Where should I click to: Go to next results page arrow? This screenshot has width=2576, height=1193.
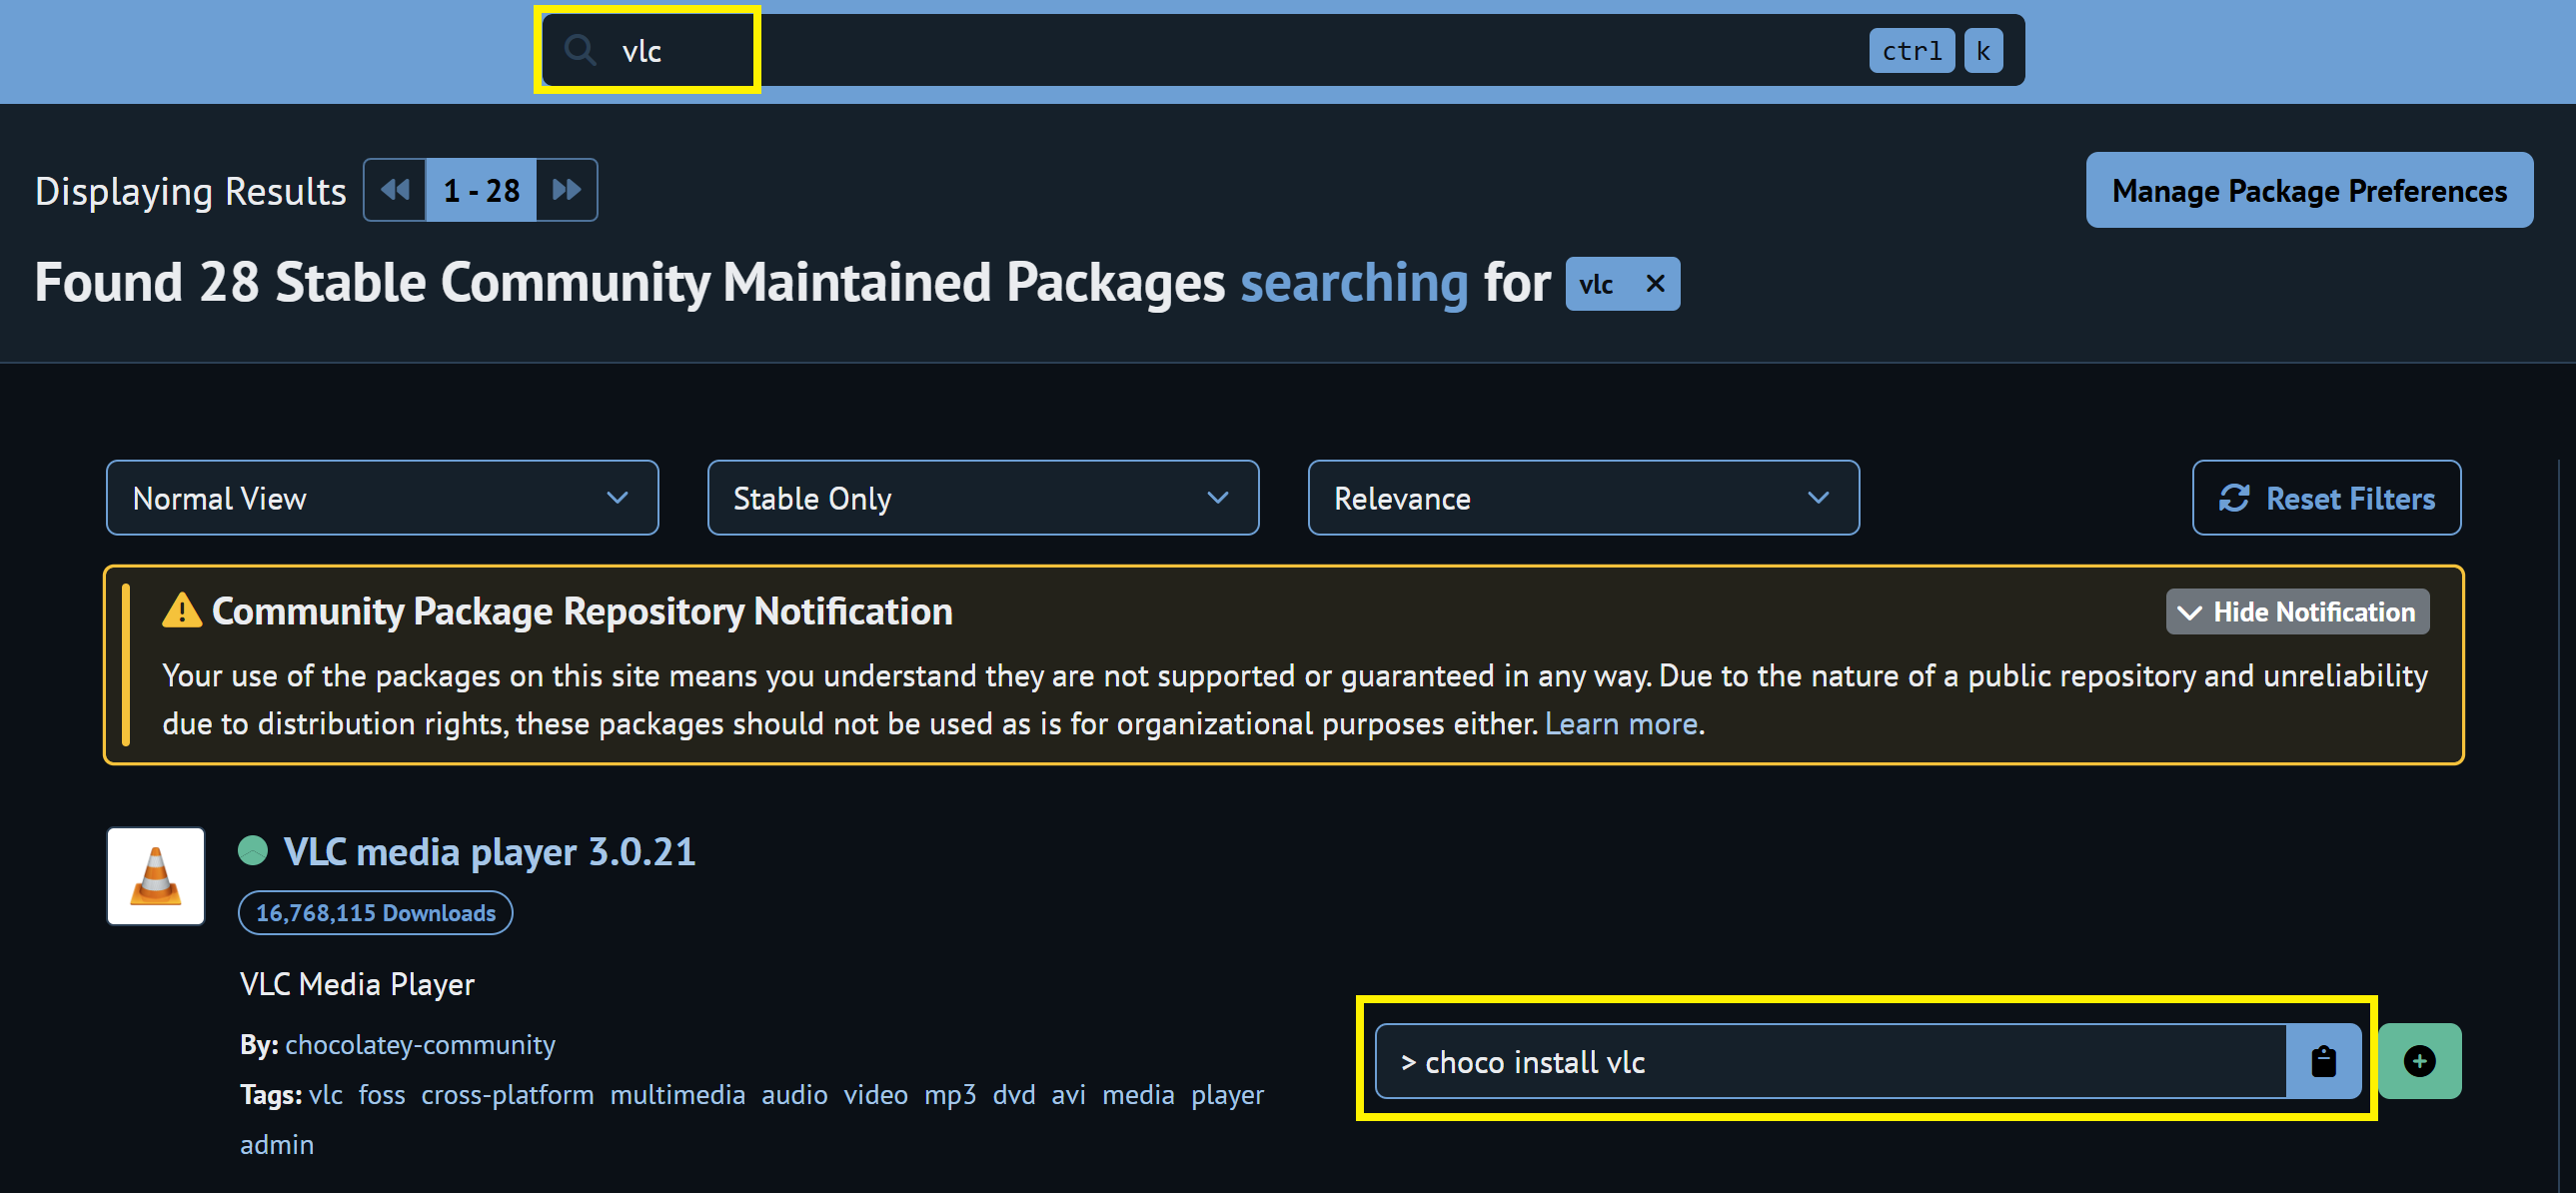567,190
